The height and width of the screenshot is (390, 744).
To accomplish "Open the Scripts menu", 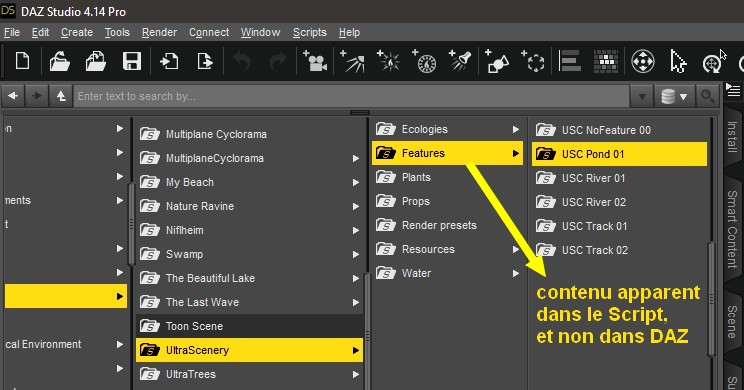I will click(x=309, y=32).
